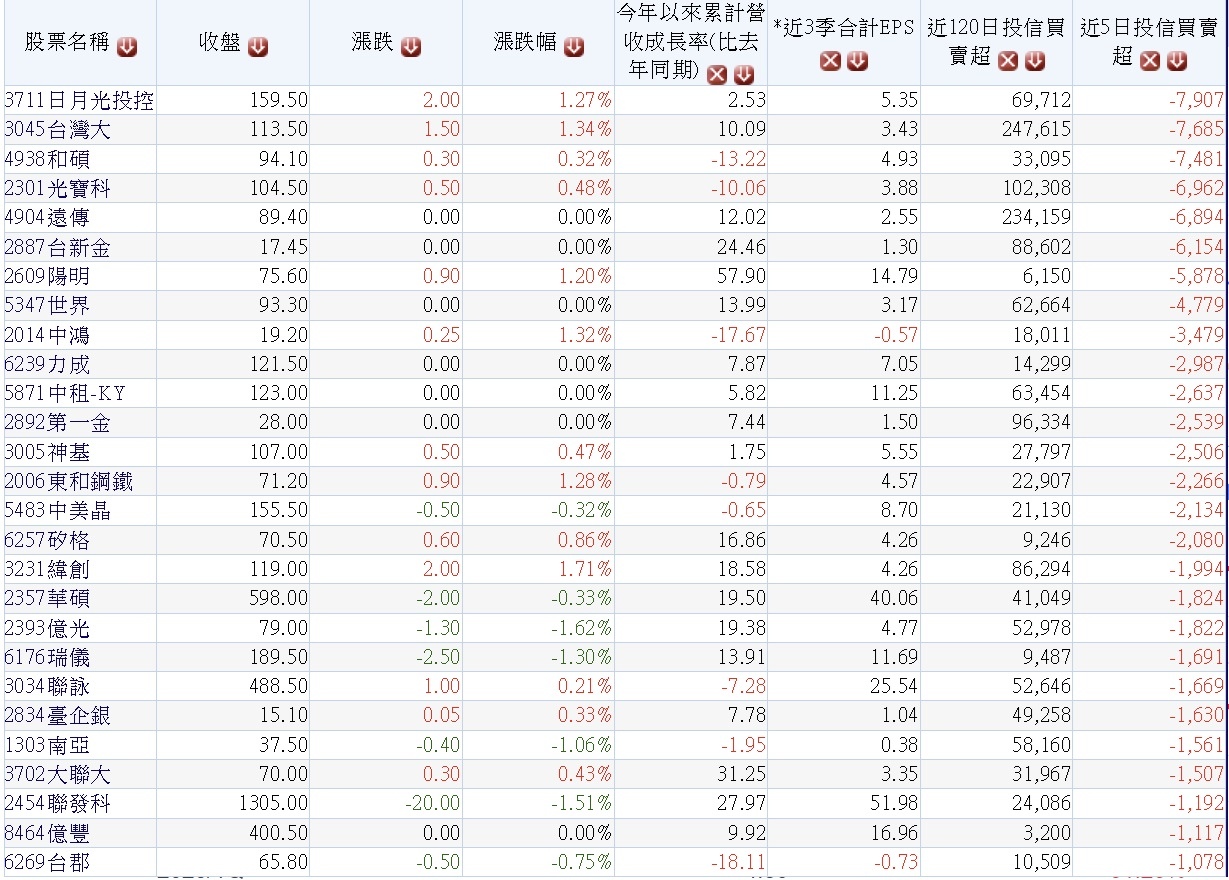1229x880 pixels.
Task: Open stock 1303南亞
Action: pyautogui.click(x=47, y=745)
